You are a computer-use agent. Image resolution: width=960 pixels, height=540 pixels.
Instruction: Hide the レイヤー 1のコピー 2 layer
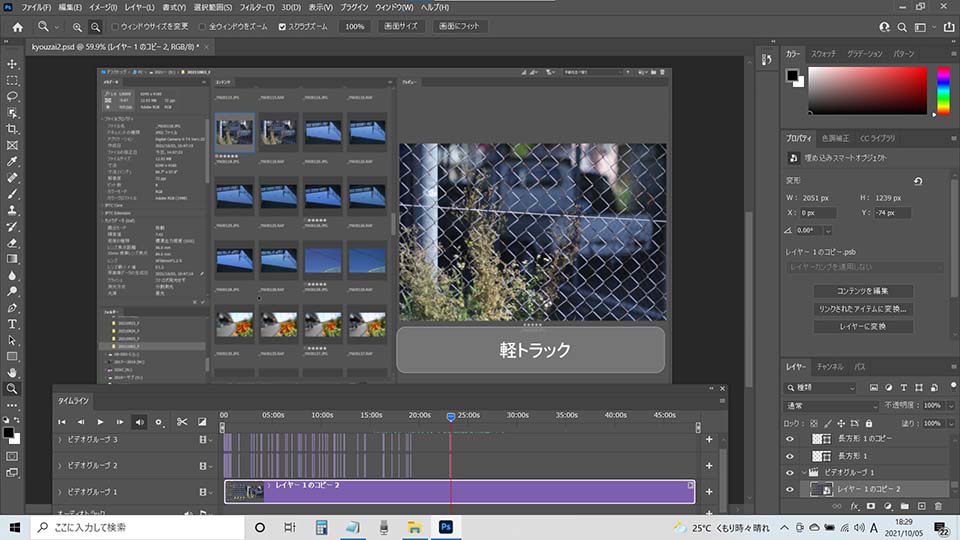[790, 489]
